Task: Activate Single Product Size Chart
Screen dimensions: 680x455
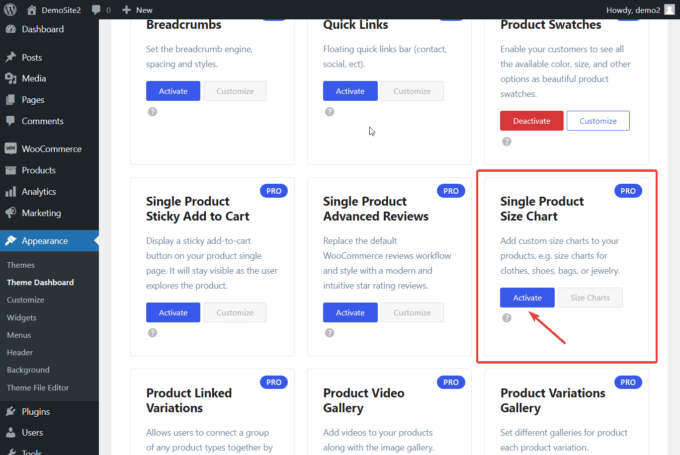Action: 527,298
